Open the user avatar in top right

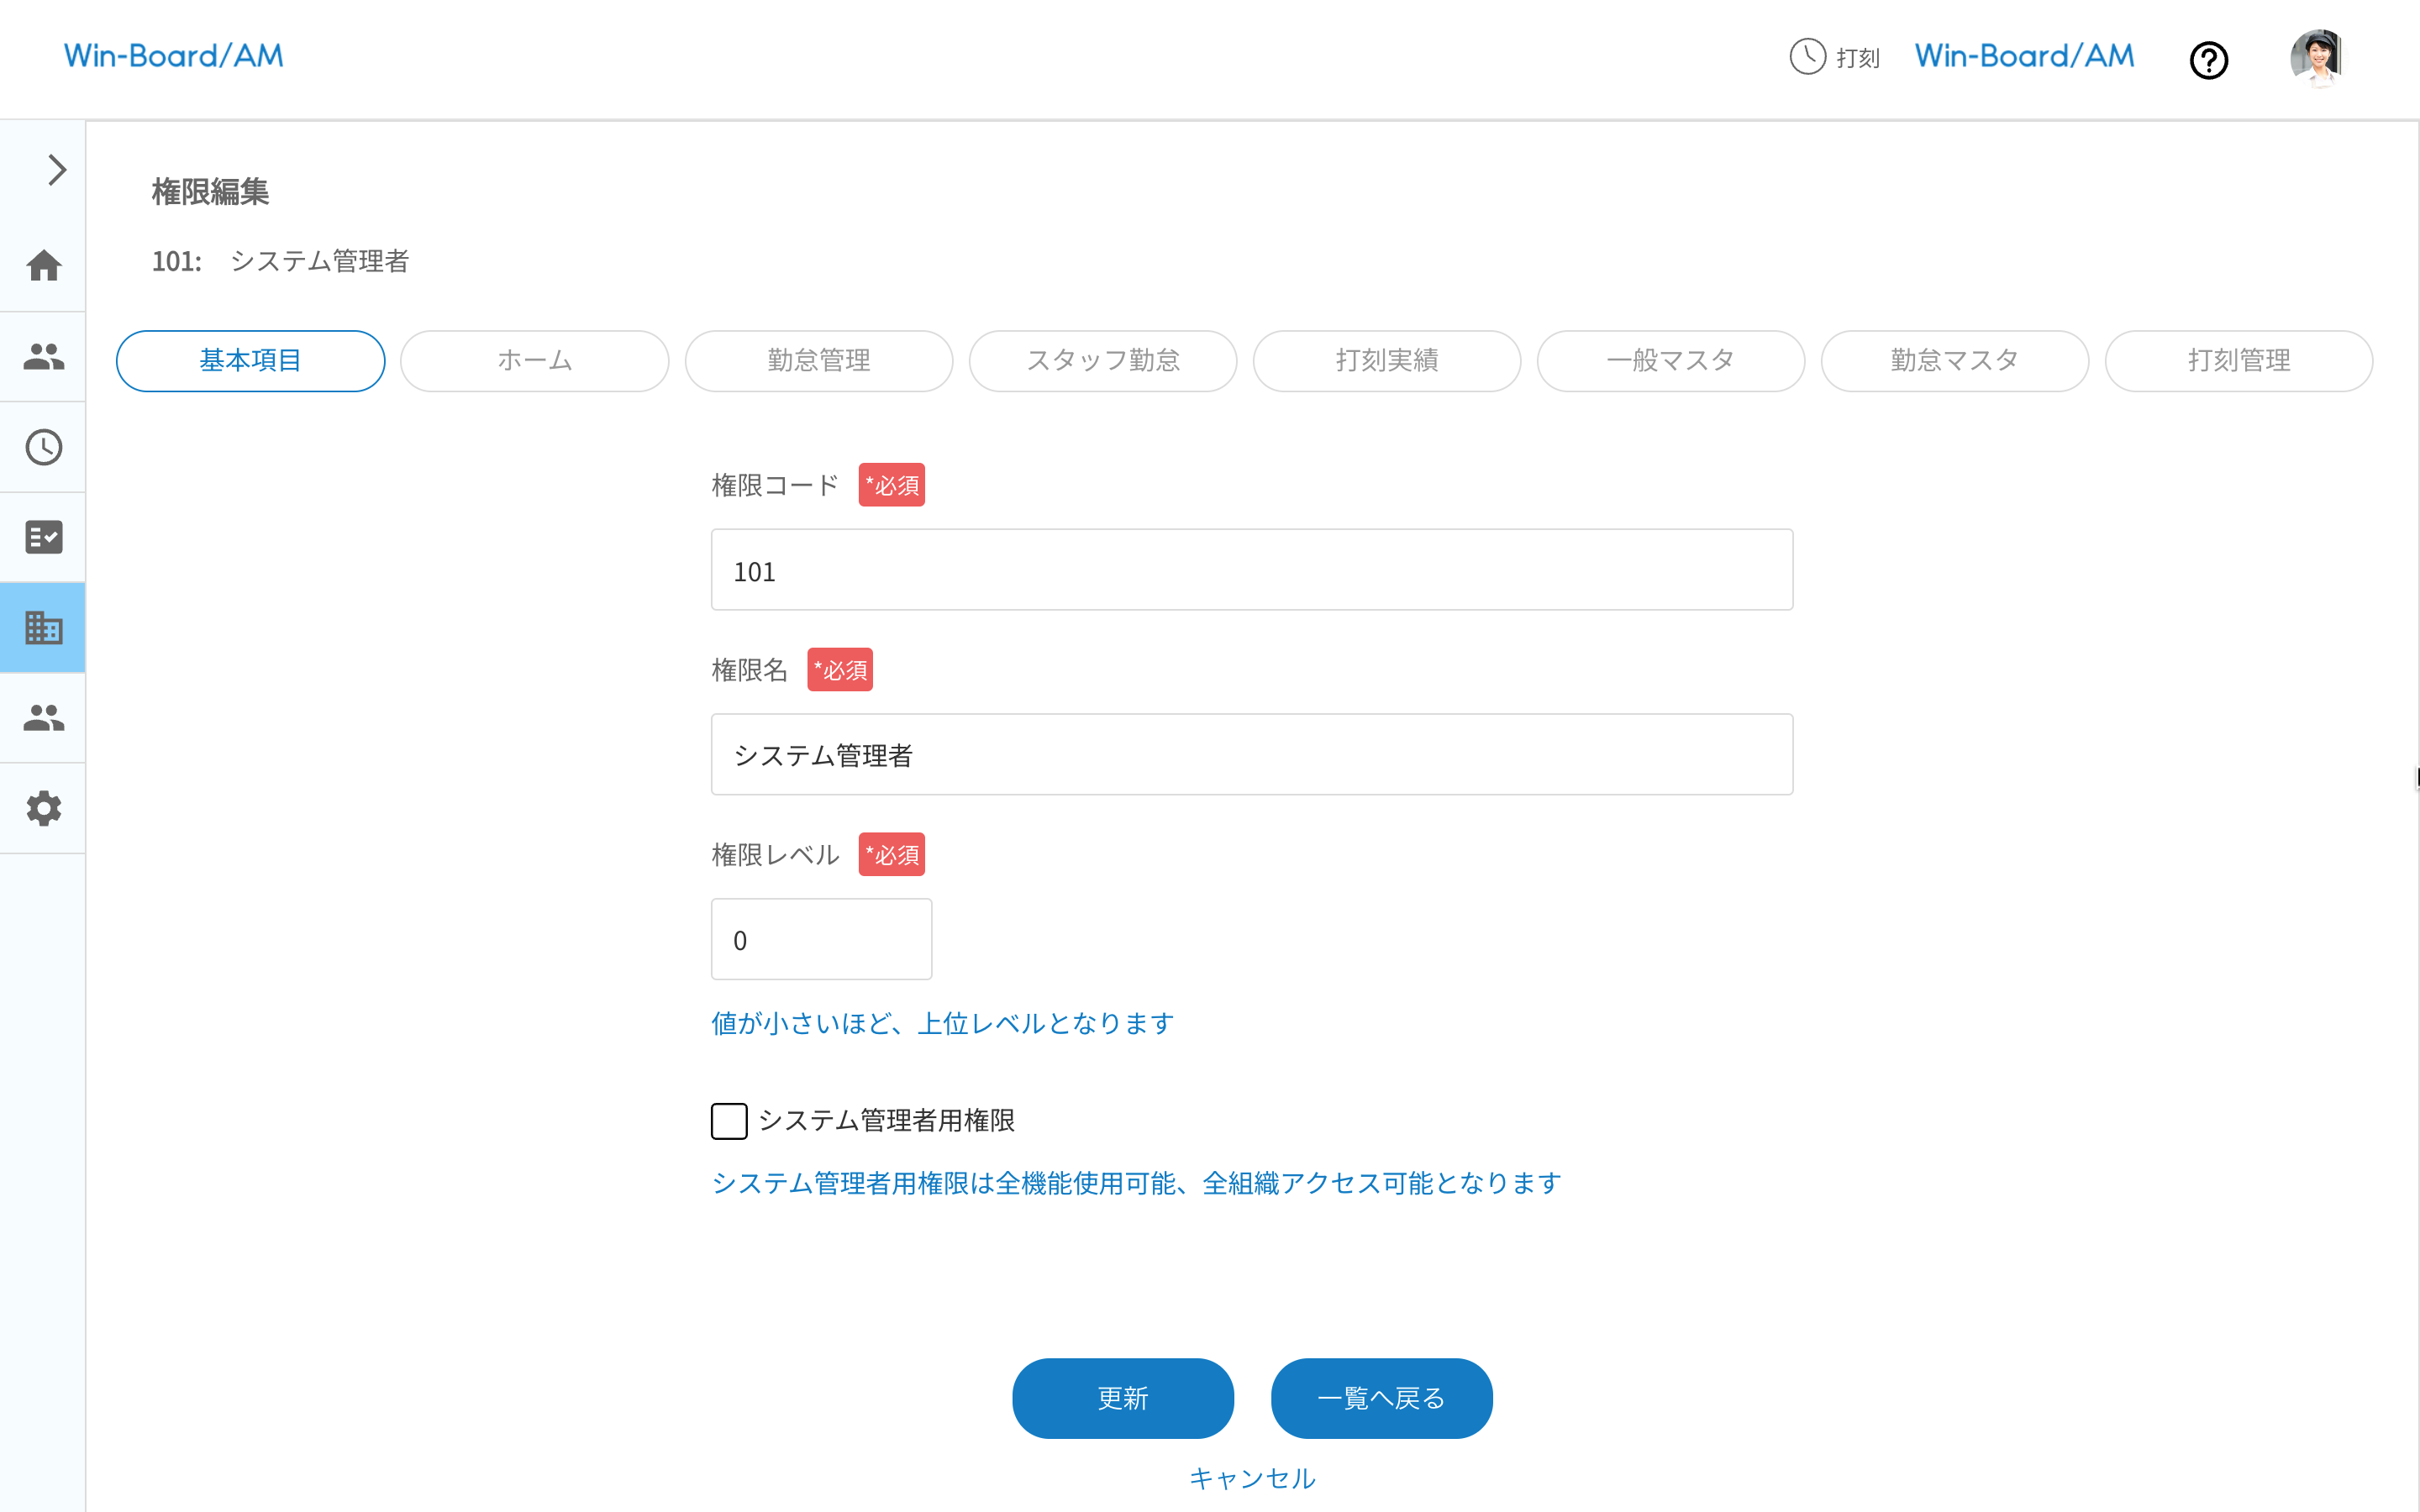pyautogui.click(x=2321, y=58)
